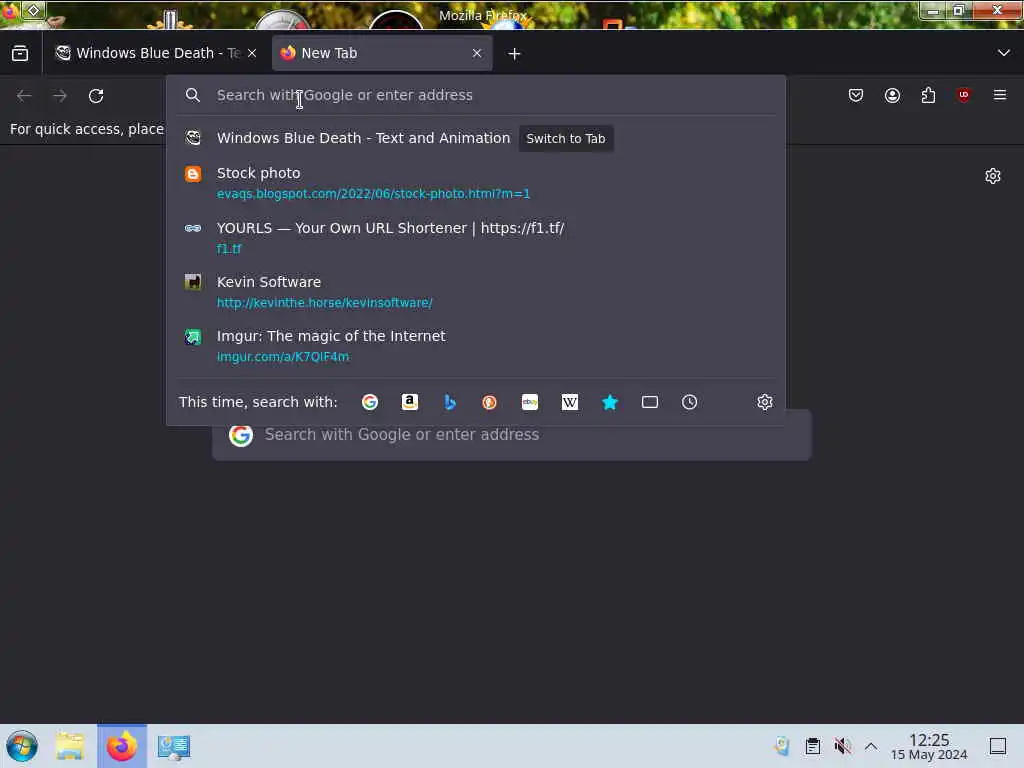Open the system settings taskbar icon
The image size is (1024, 768).
pyautogui.click(x=174, y=746)
